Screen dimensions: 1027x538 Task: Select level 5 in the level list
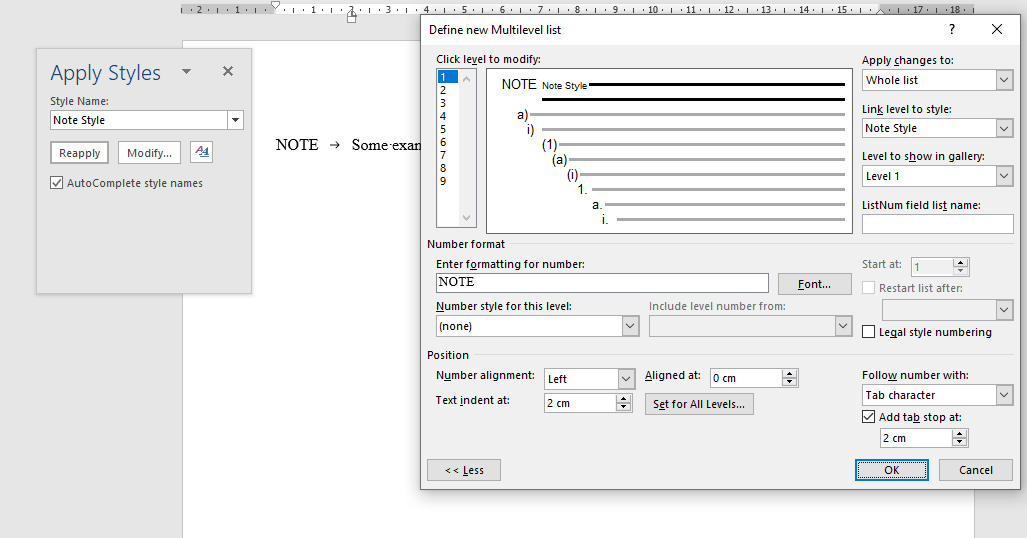448,129
